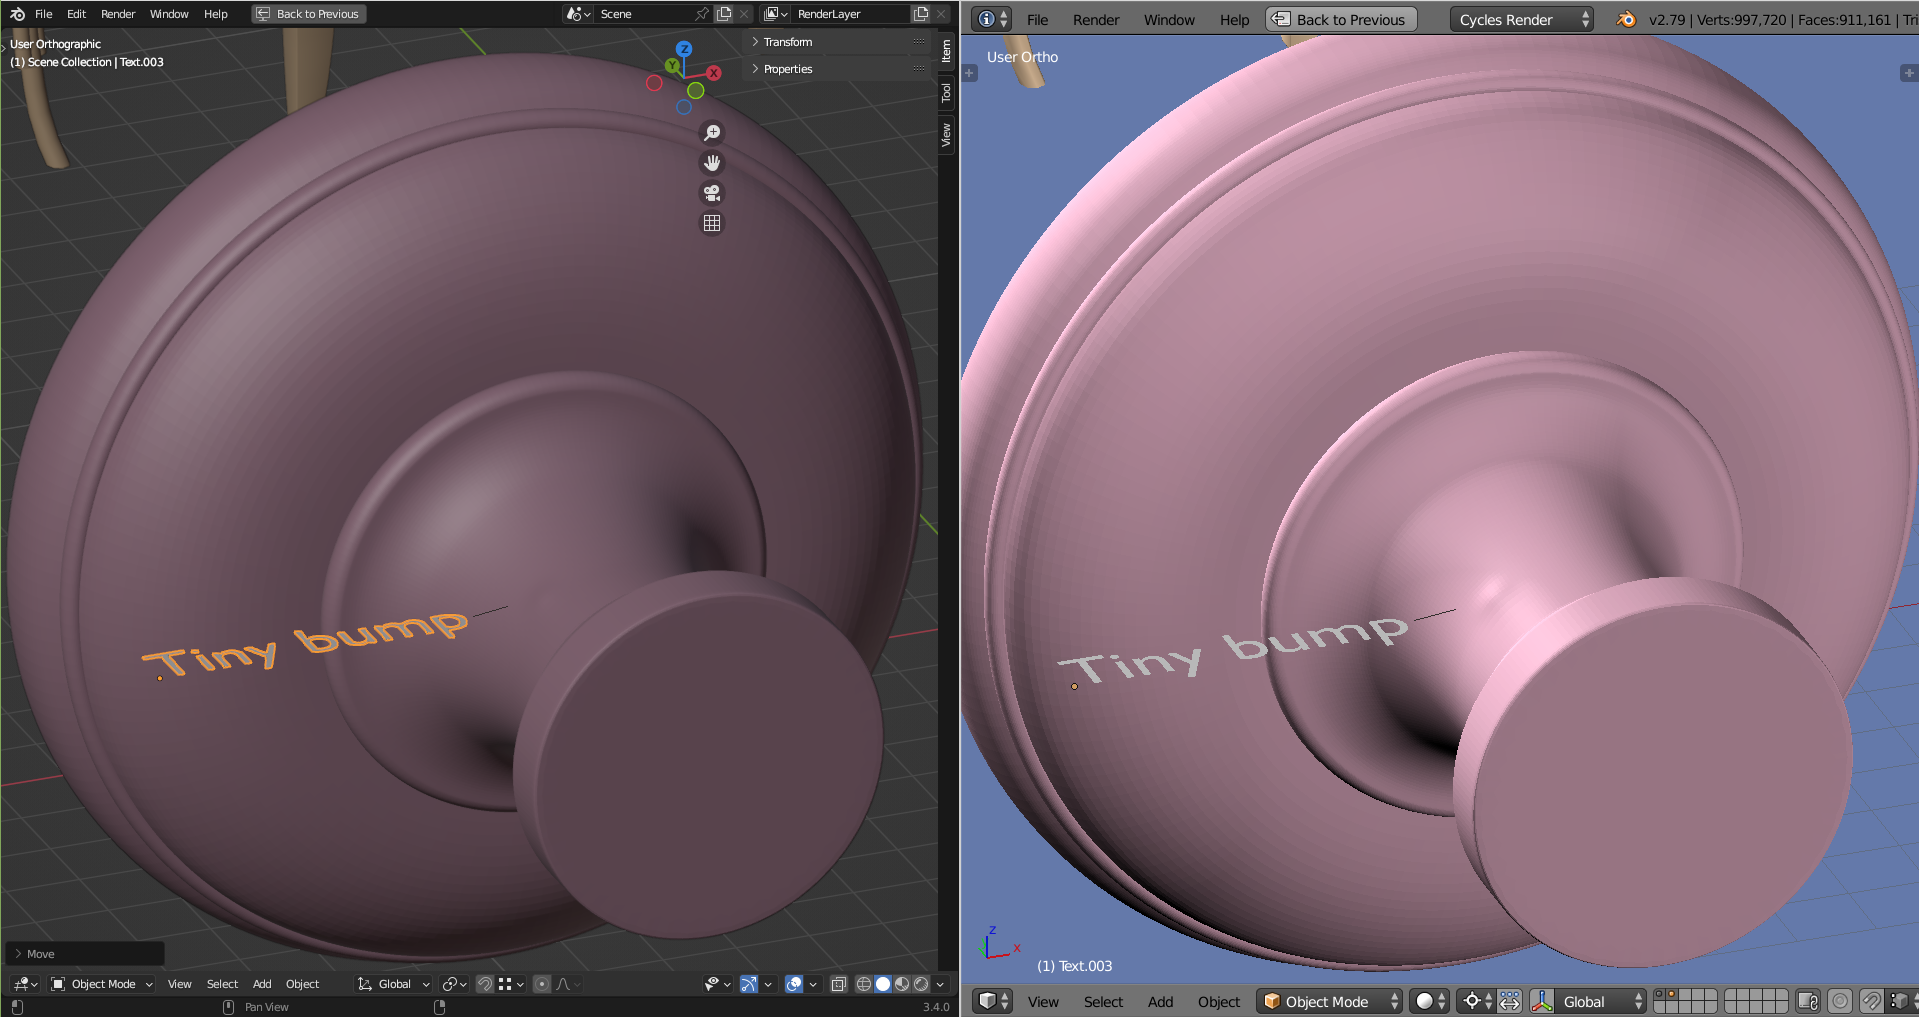Click the zoom view magnifier icon
The width and height of the screenshot is (1919, 1017).
coord(712,133)
